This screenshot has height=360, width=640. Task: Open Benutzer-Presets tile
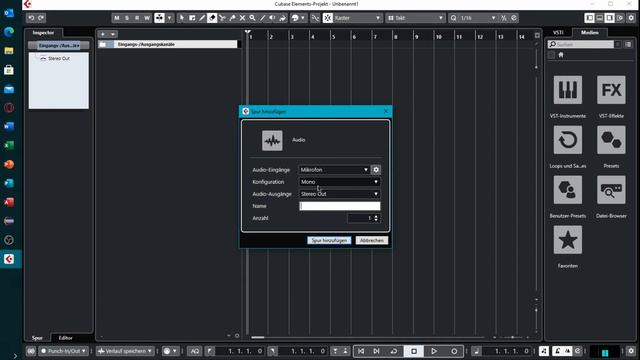(568, 190)
